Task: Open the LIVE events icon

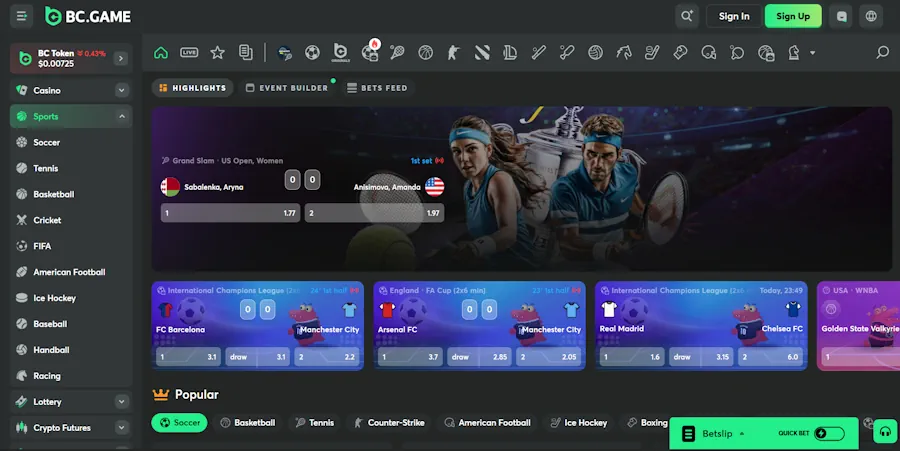Action: coord(189,53)
